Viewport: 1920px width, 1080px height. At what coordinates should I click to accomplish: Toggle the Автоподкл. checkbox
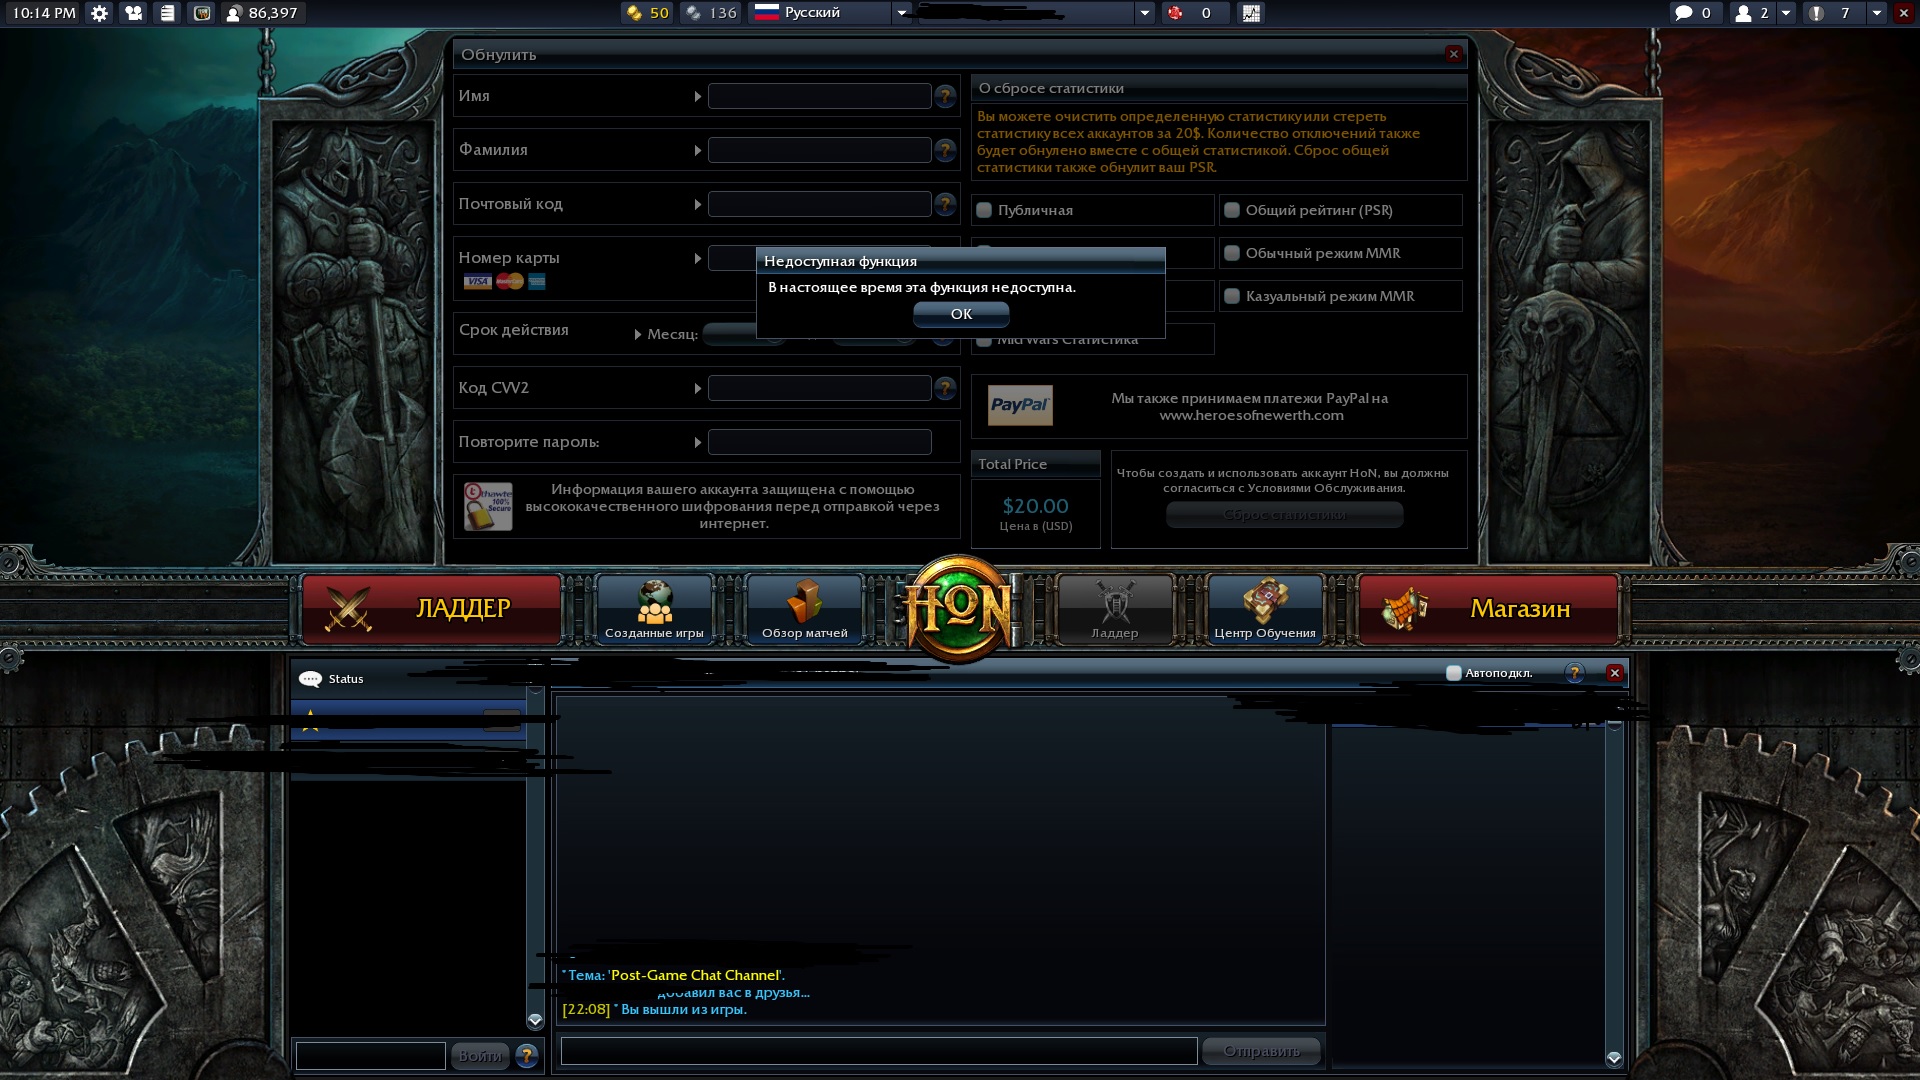(x=1454, y=673)
